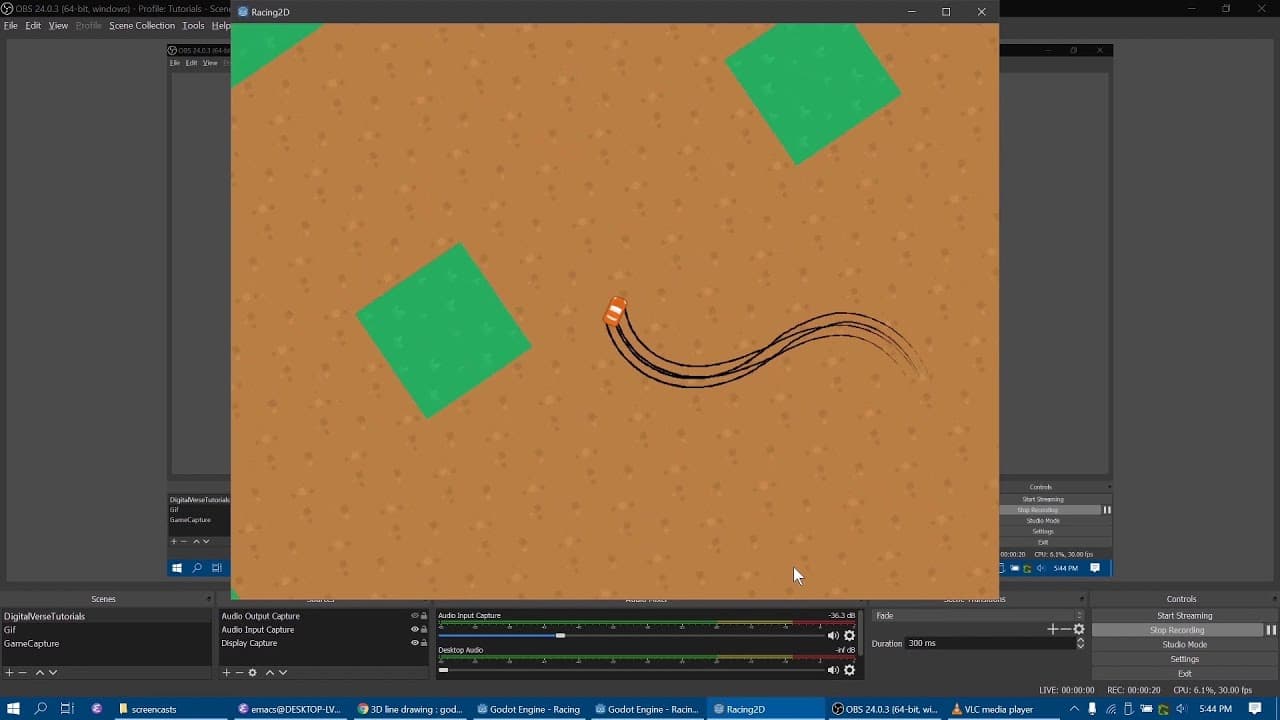Move the source down in the Sources list
The width and height of the screenshot is (1280, 720).
point(283,673)
